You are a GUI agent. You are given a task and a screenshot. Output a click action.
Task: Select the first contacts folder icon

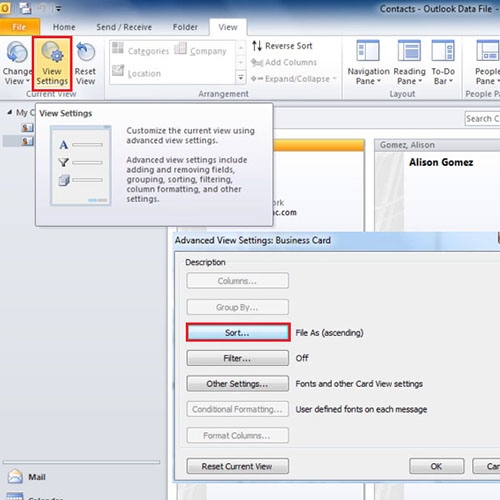(x=27, y=127)
